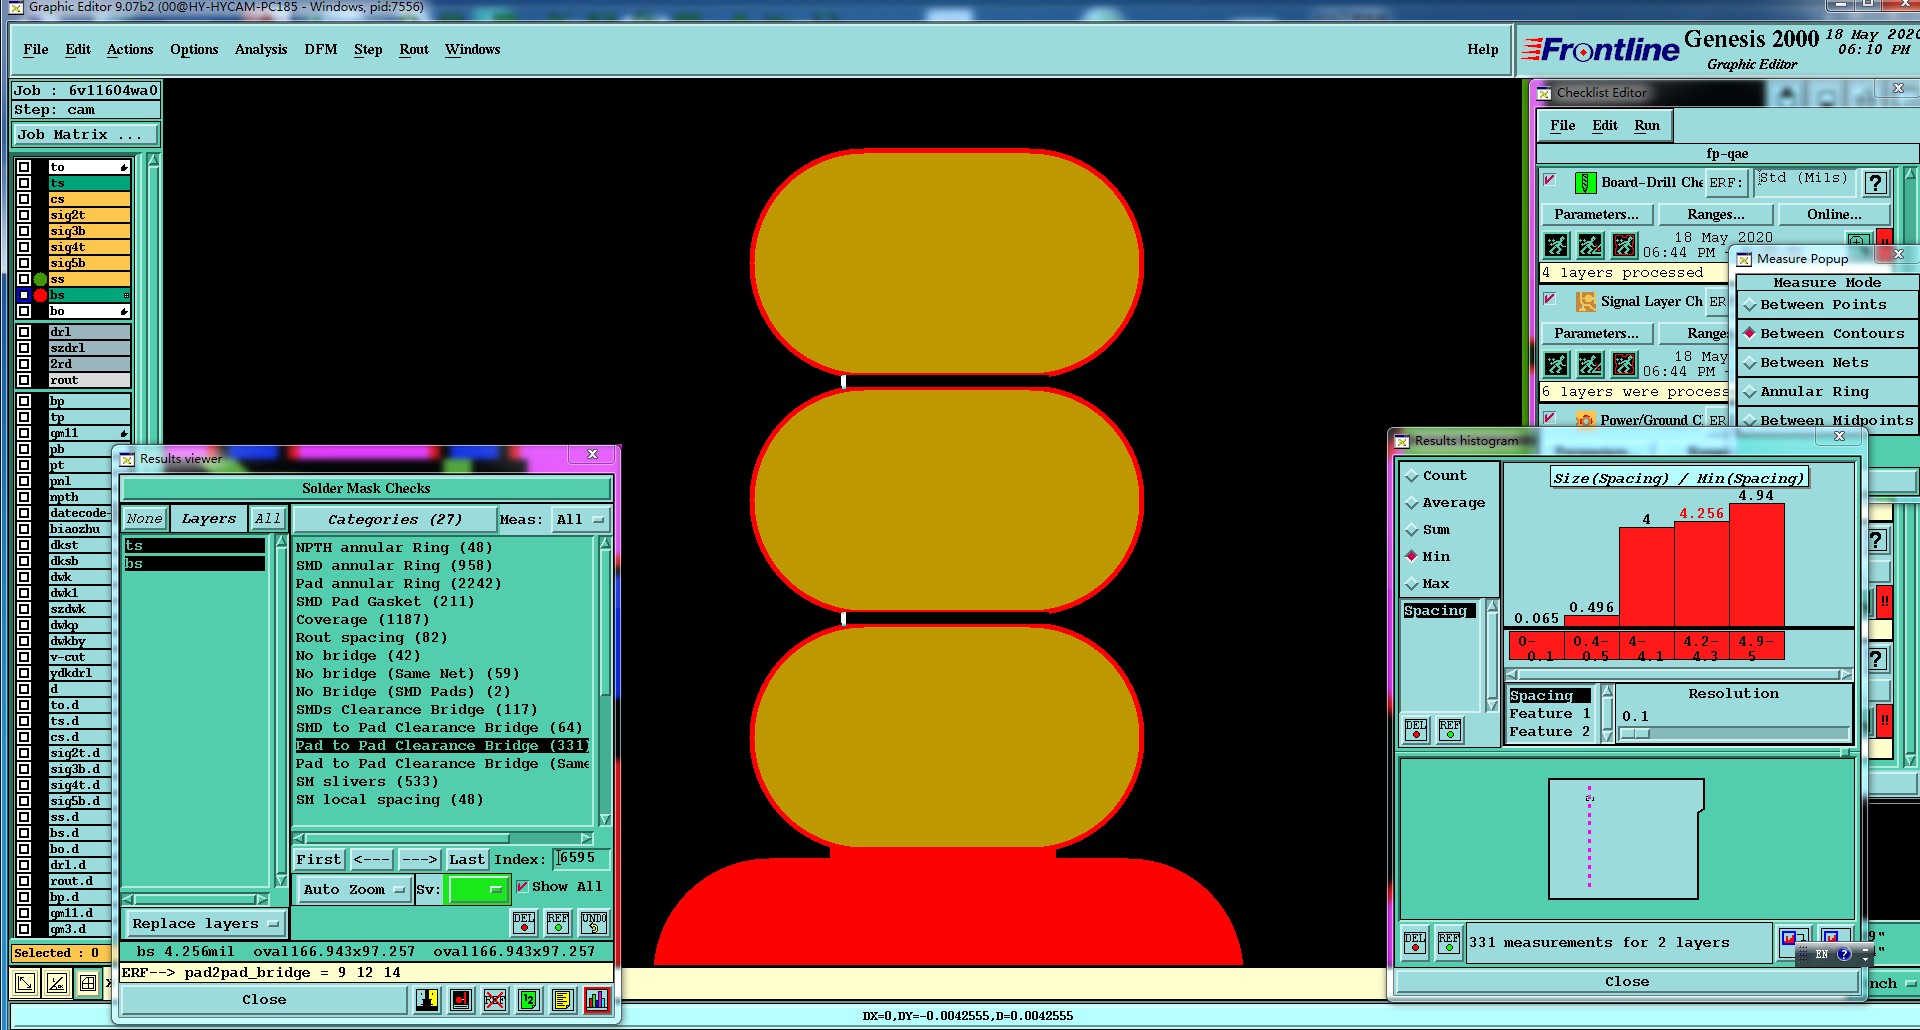Viewport: 1920px width, 1030px height.
Task: Select the Average option in Results histogram
Action: tap(1445, 503)
